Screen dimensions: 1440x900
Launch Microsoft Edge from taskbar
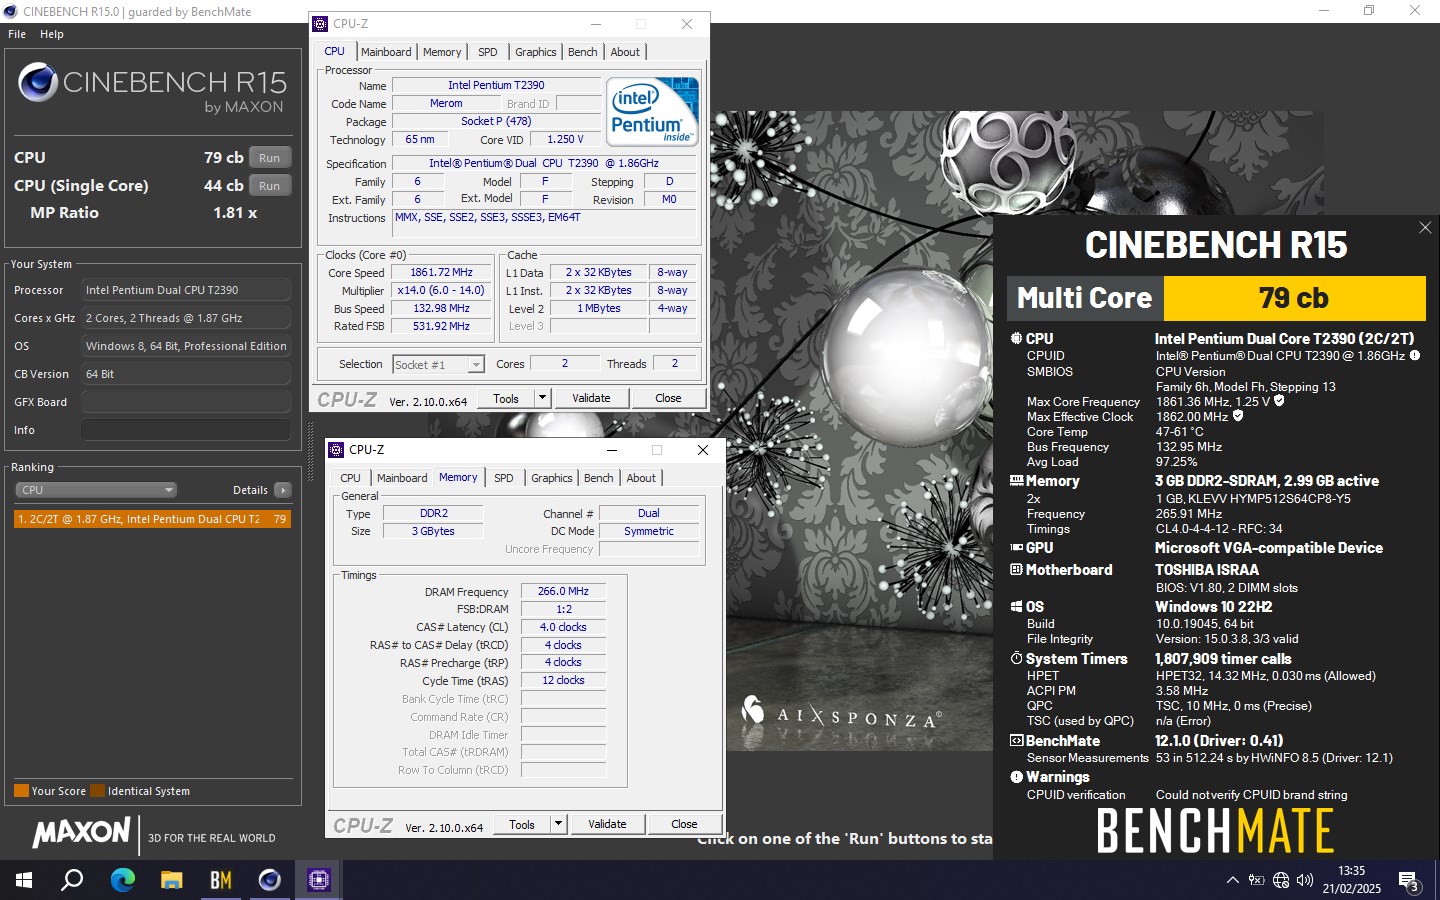[122, 880]
